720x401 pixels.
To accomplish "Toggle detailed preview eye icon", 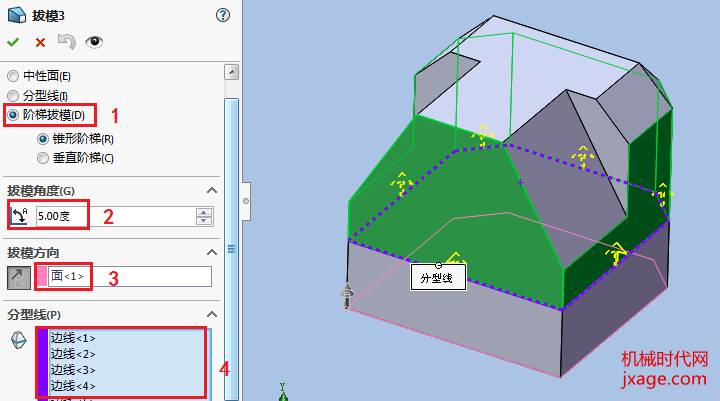I will (x=94, y=42).
